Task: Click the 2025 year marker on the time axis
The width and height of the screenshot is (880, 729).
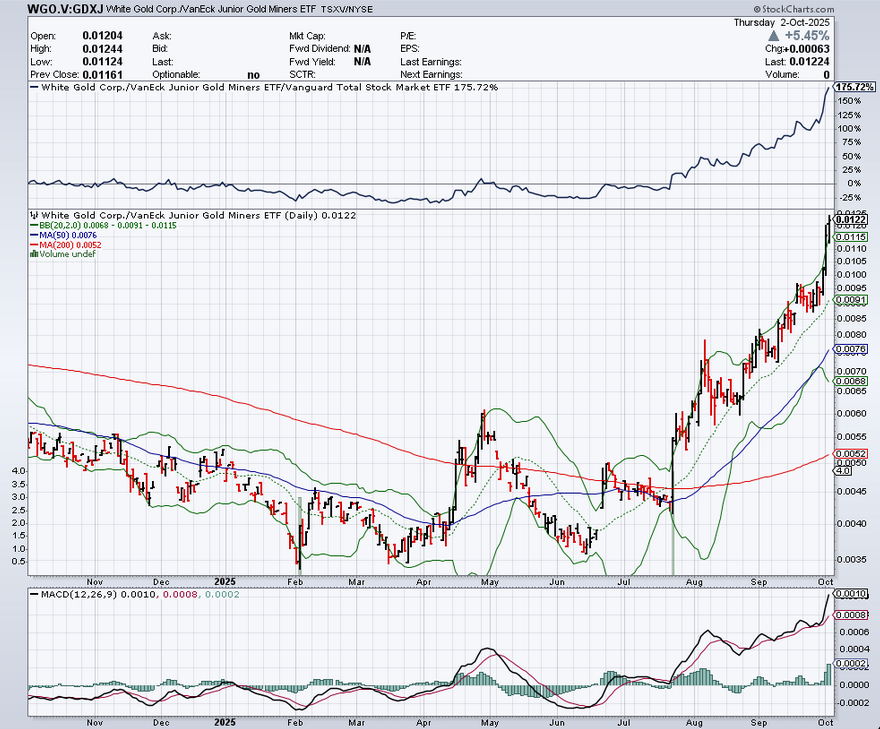Action: point(226,580)
